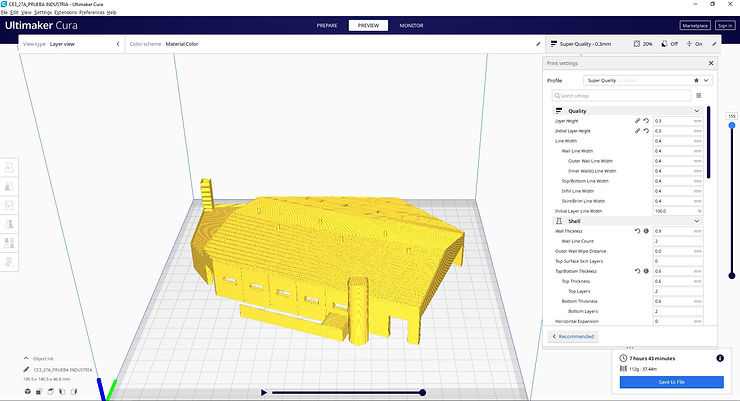Click the link icon beside Initial Layer Height
740x401 pixels.
coord(636,131)
